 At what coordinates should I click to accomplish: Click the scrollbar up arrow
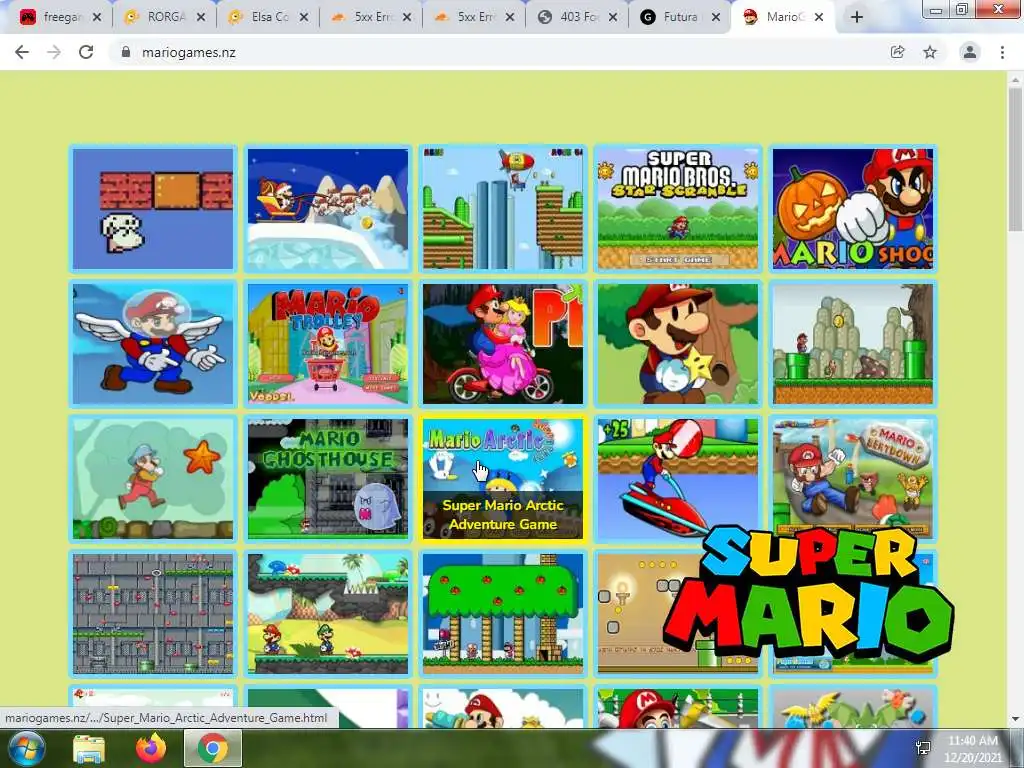tap(1015, 80)
